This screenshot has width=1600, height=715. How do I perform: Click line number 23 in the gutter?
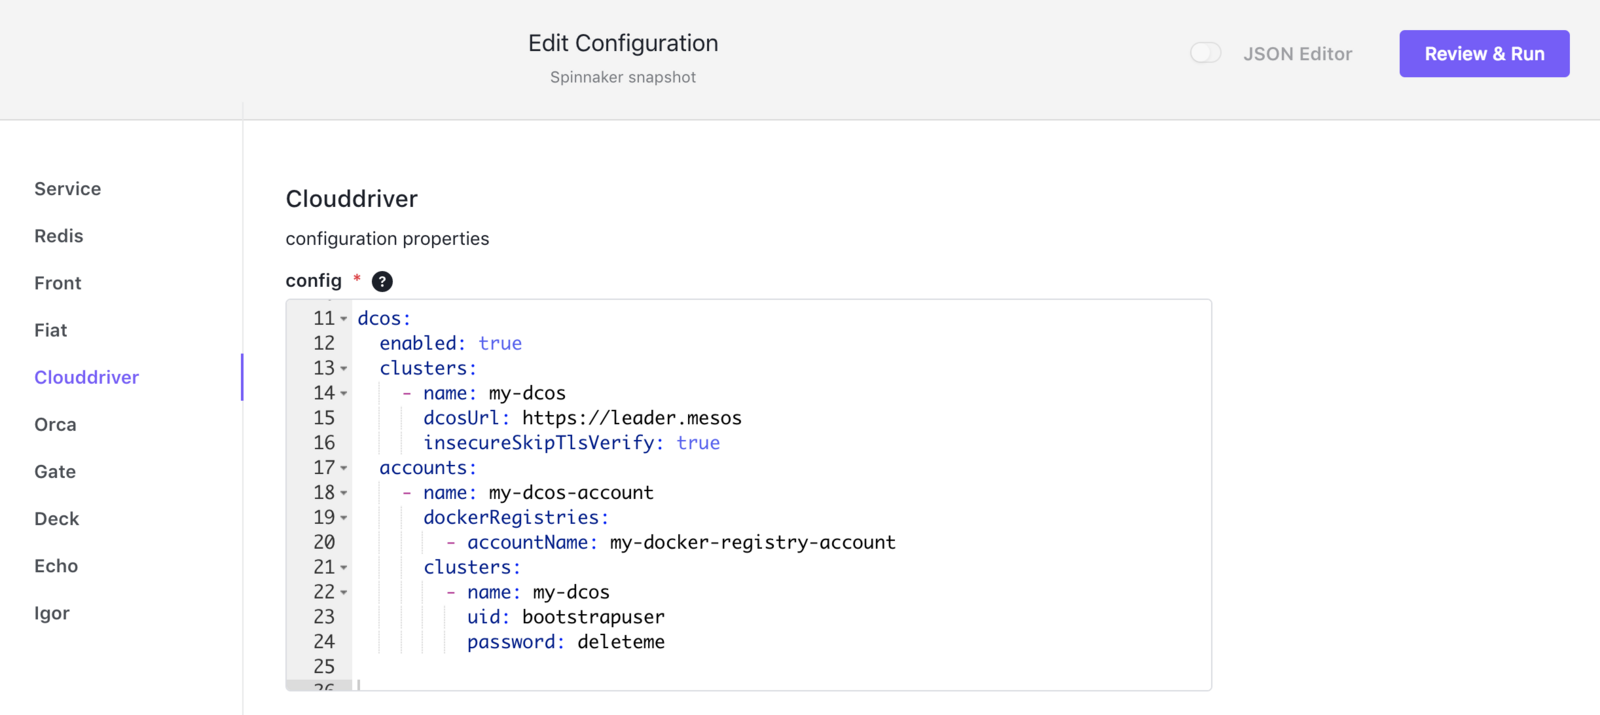[x=324, y=617]
